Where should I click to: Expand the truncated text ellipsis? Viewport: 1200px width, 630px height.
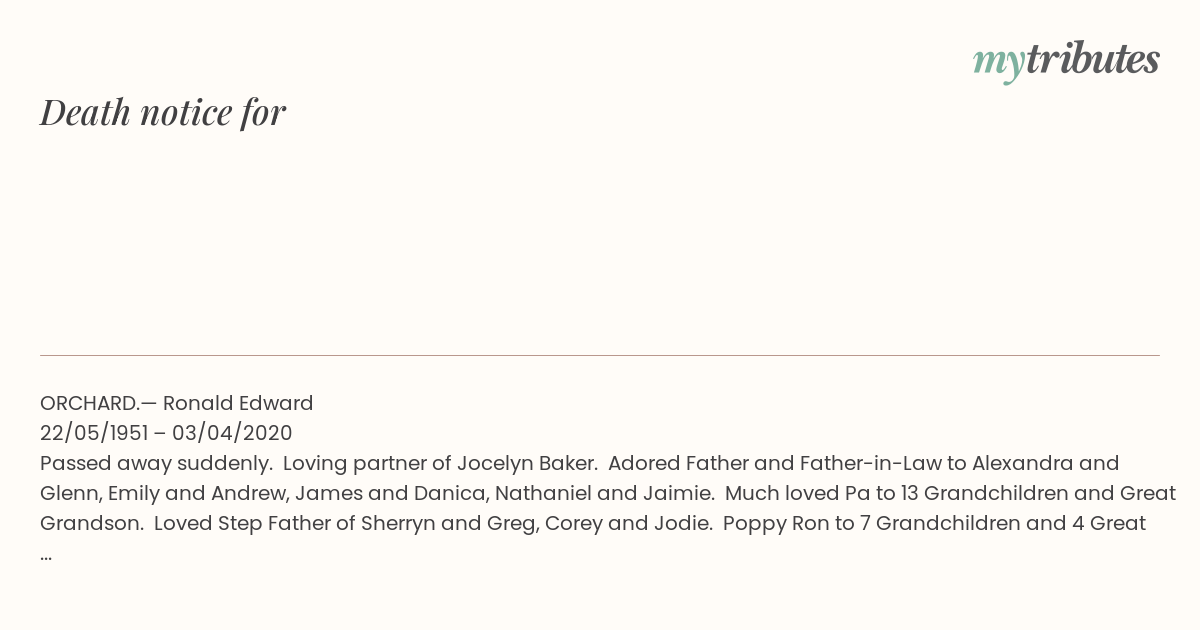46,555
